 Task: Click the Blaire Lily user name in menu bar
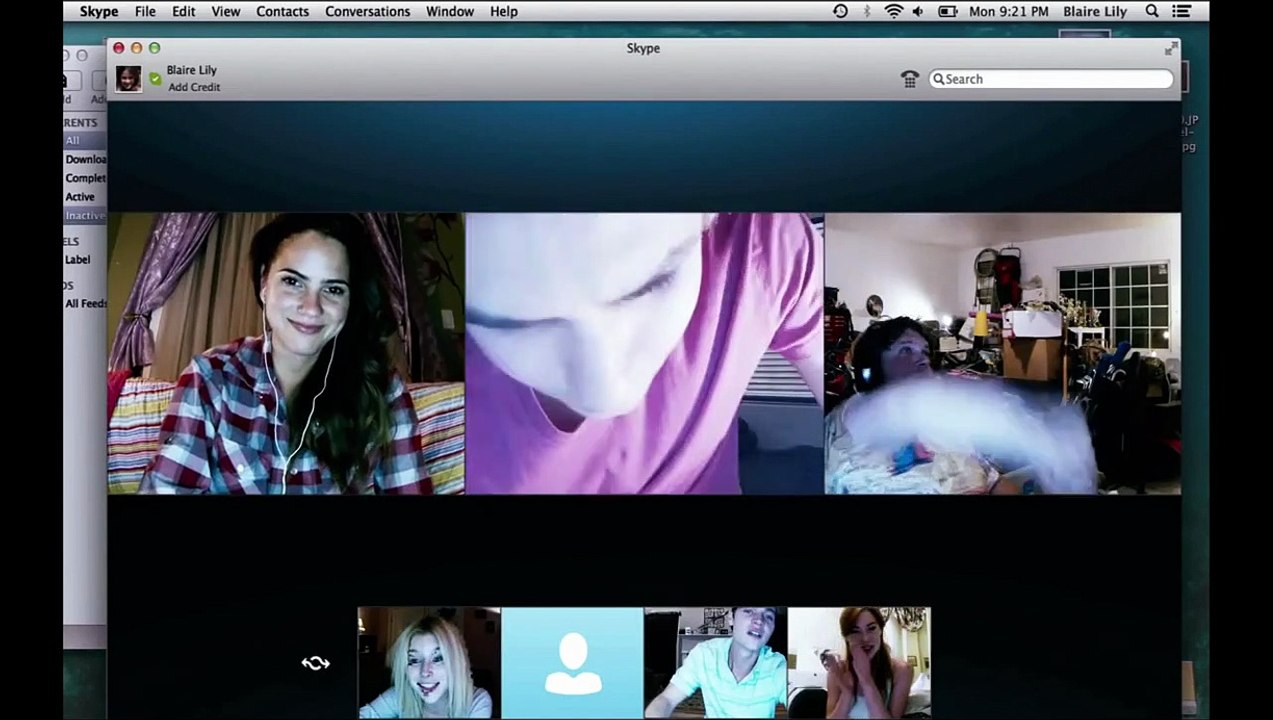pos(1094,11)
